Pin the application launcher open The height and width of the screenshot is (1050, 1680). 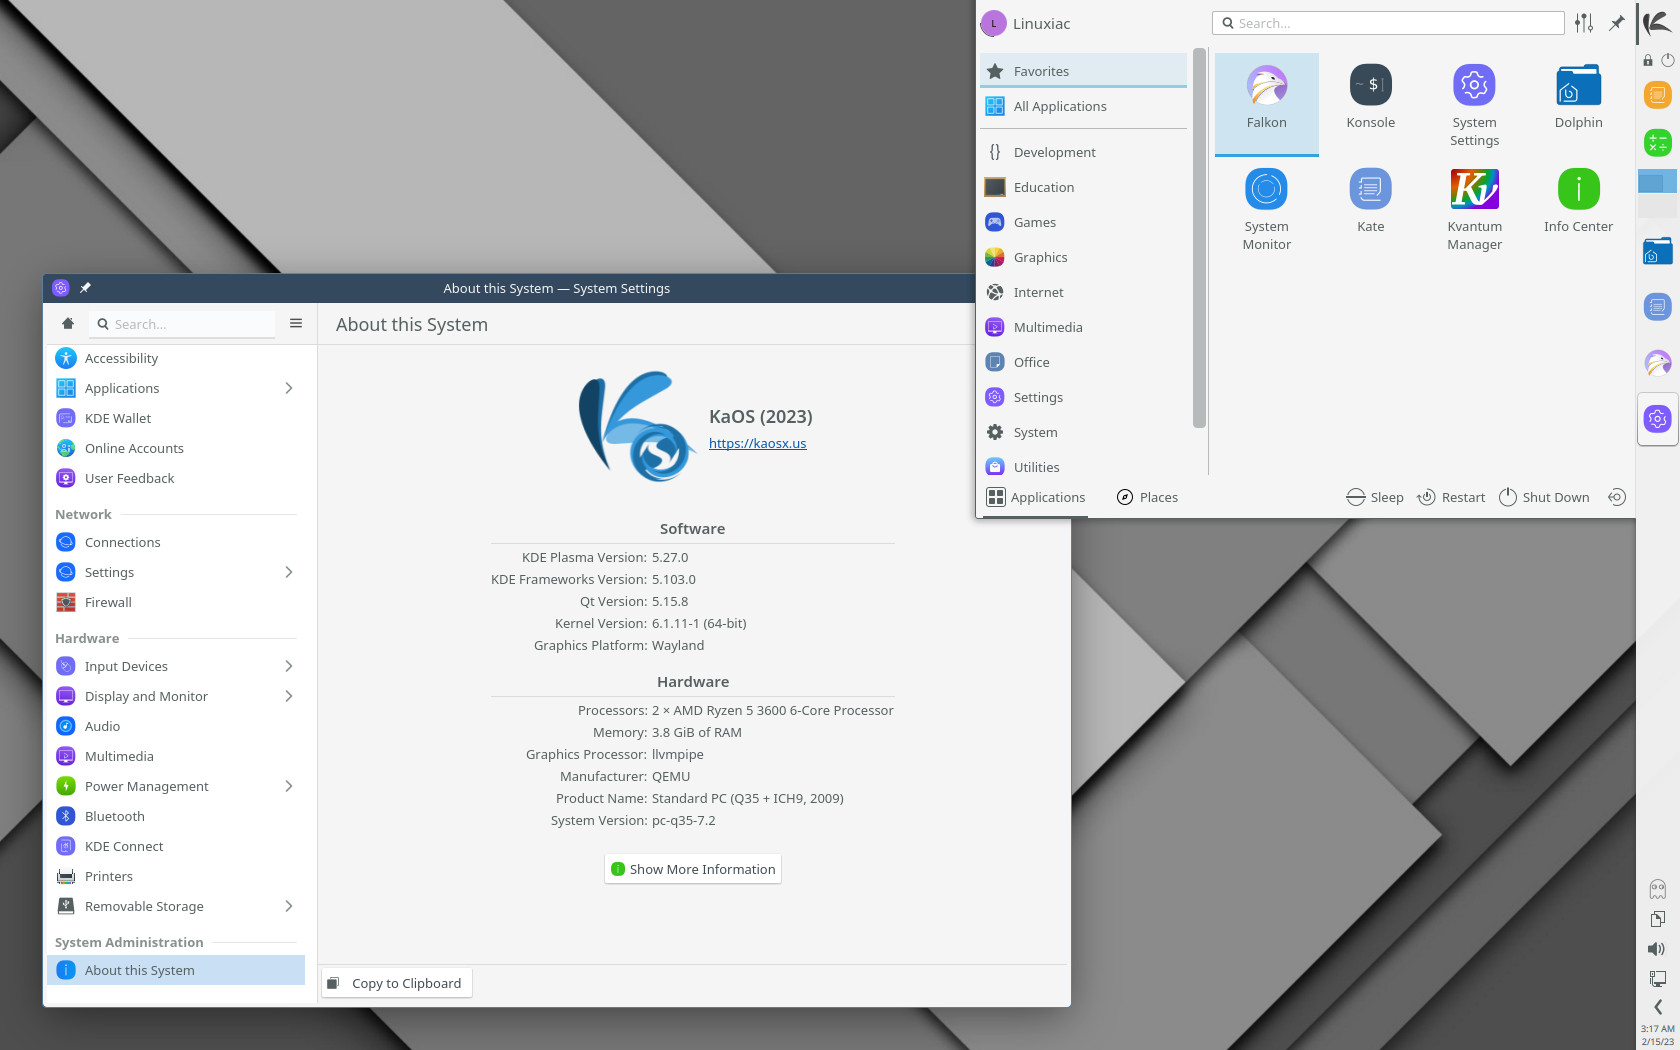(x=1616, y=23)
